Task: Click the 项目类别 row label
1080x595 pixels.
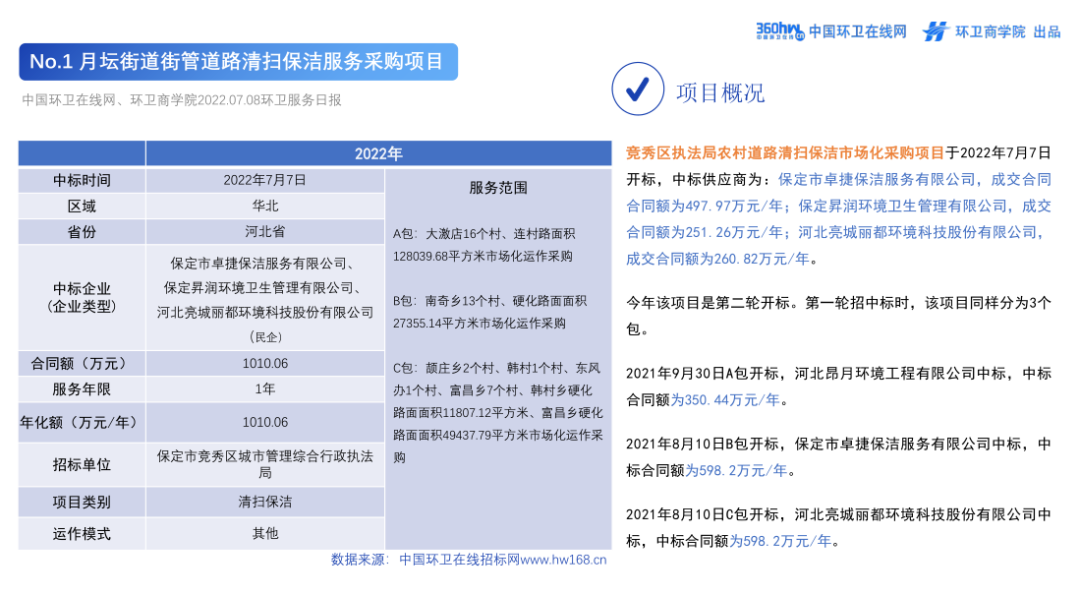Action: click(x=82, y=502)
